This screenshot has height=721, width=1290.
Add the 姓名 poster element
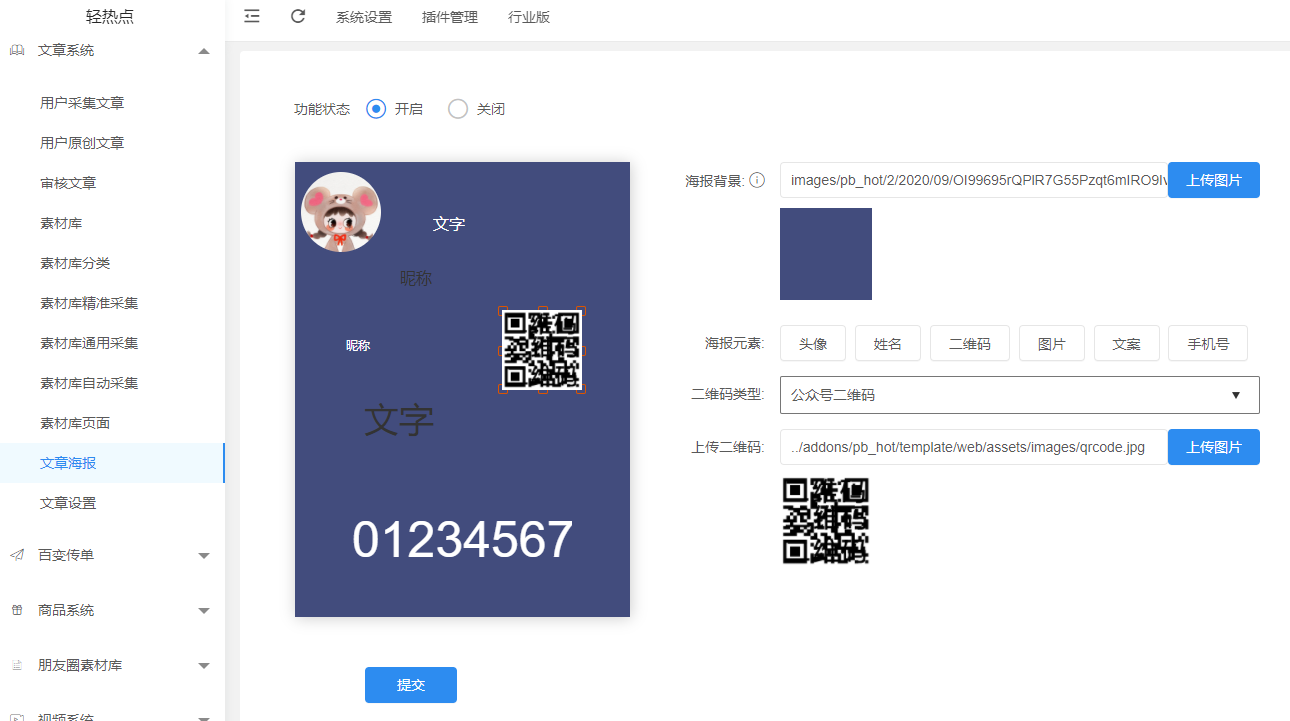pos(888,343)
